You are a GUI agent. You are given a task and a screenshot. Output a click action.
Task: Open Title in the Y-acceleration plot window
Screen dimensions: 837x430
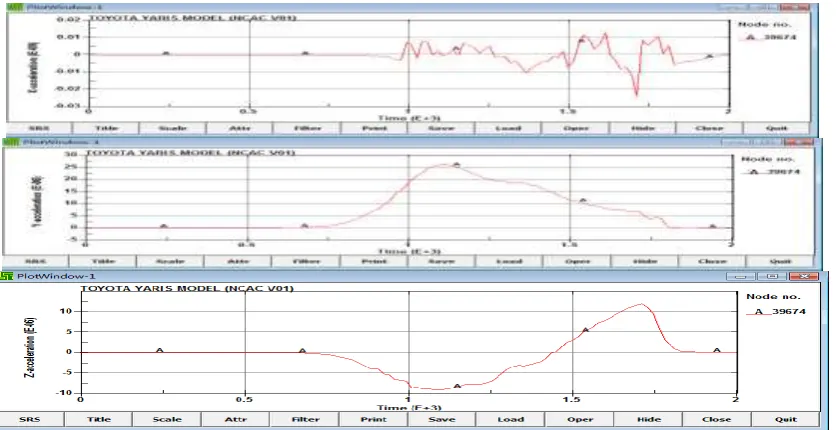[102, 261]
